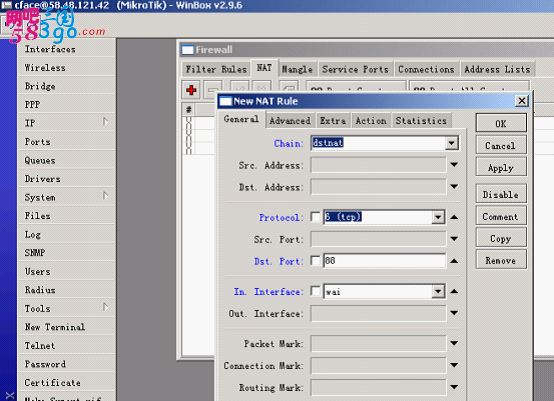Viewport: 554px width, 401px height.
Task: Open Log in the sidebar menu
Action: click(x=66, y=234)
